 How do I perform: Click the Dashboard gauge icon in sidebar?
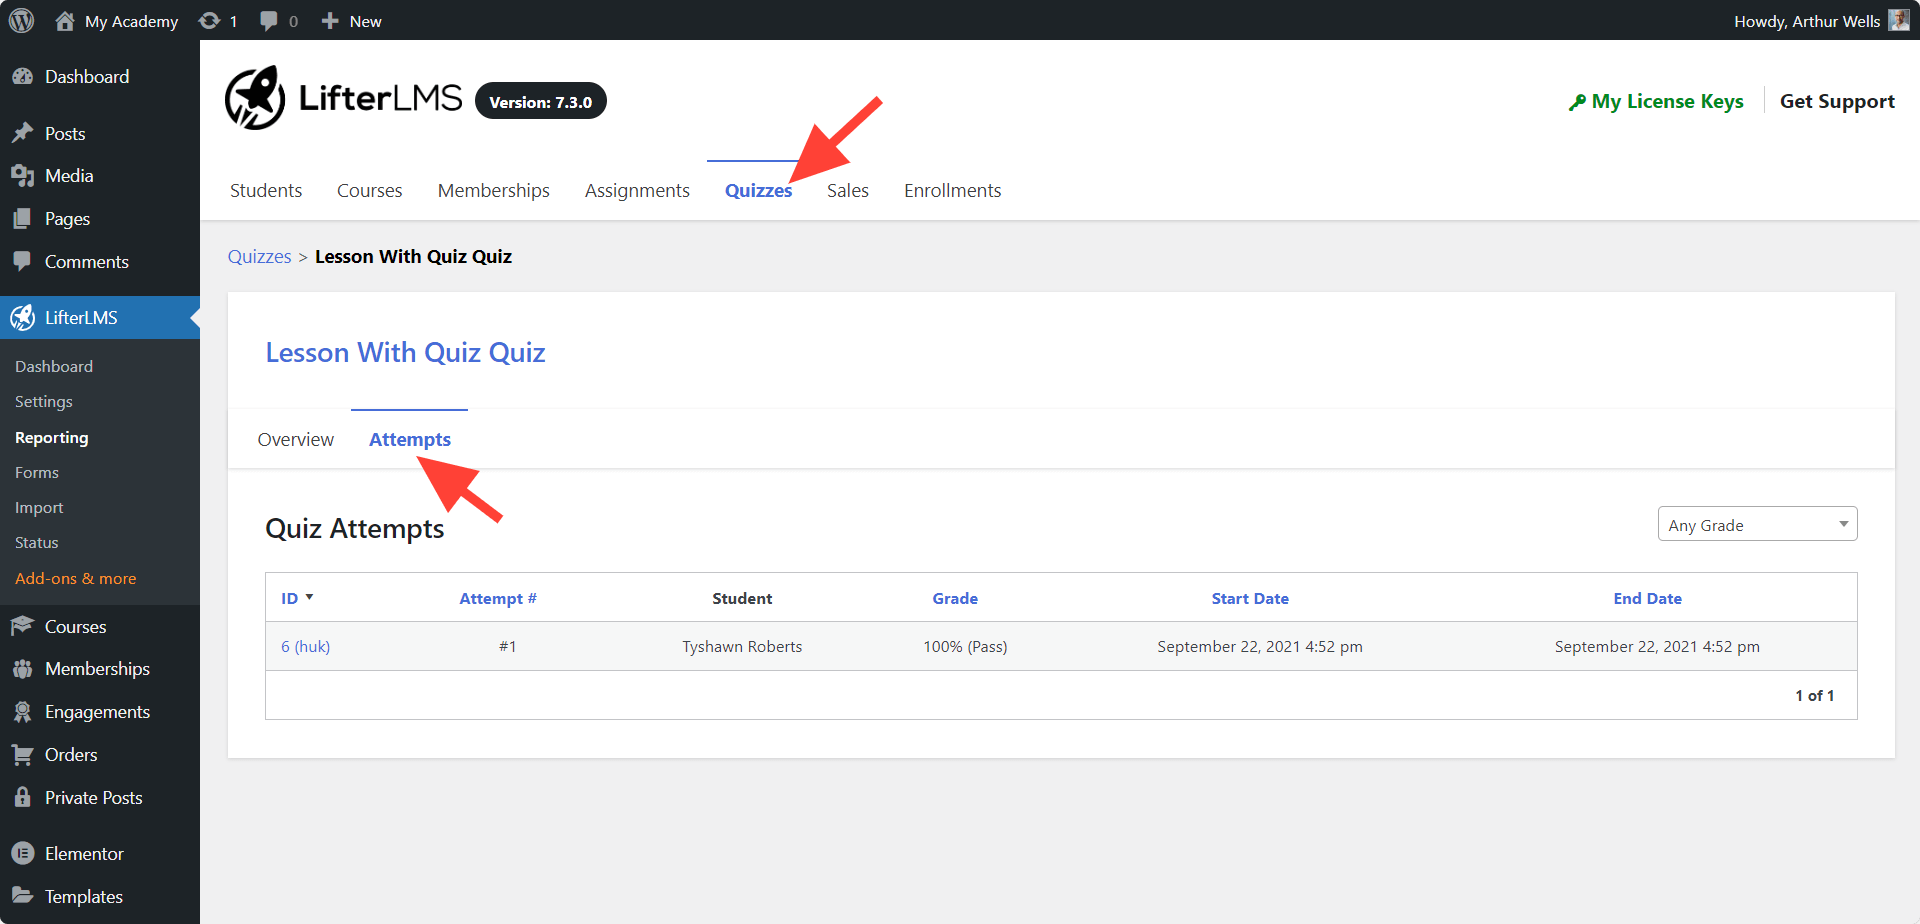tap(22, 76)
